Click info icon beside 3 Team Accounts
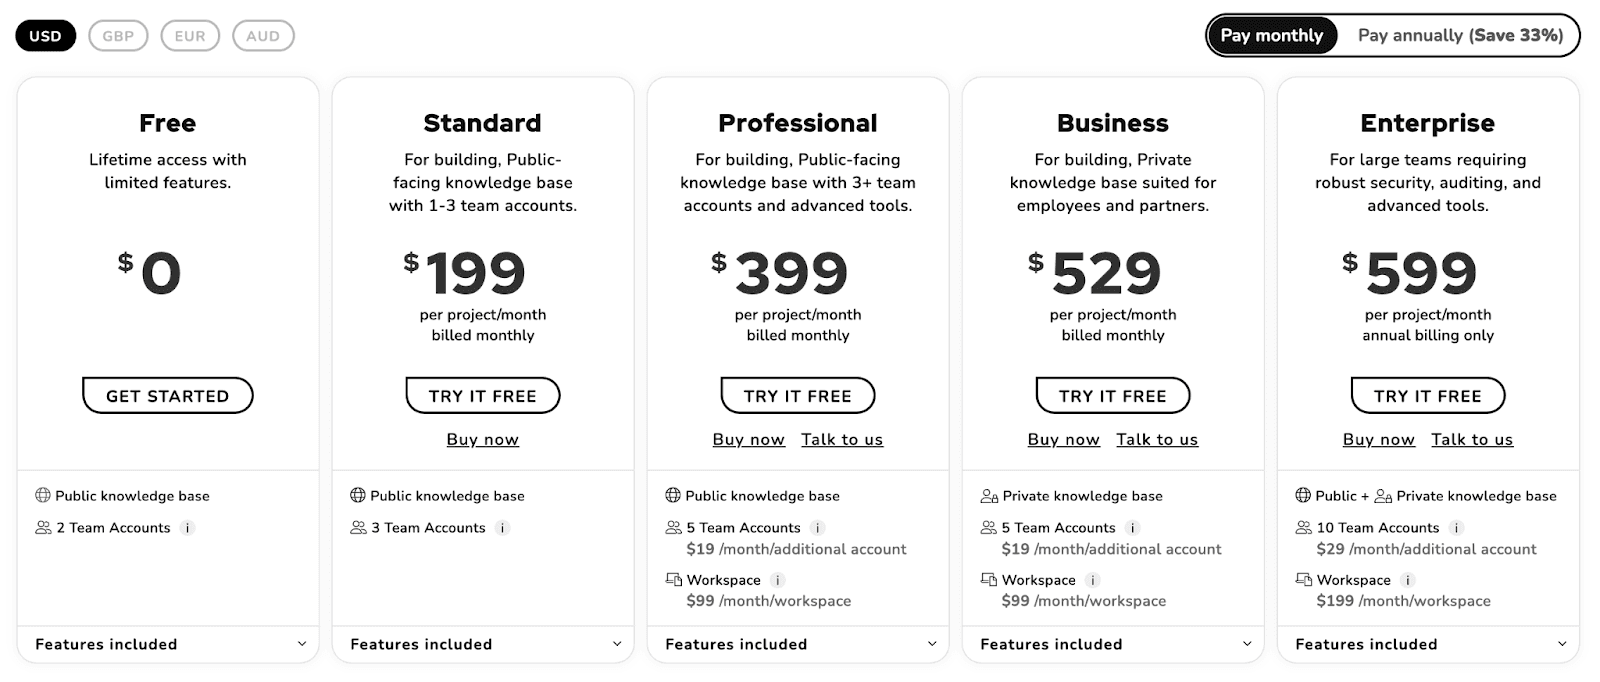This screenshot has height=682, width=1600. pyautogui.click(x=502, y=528)
